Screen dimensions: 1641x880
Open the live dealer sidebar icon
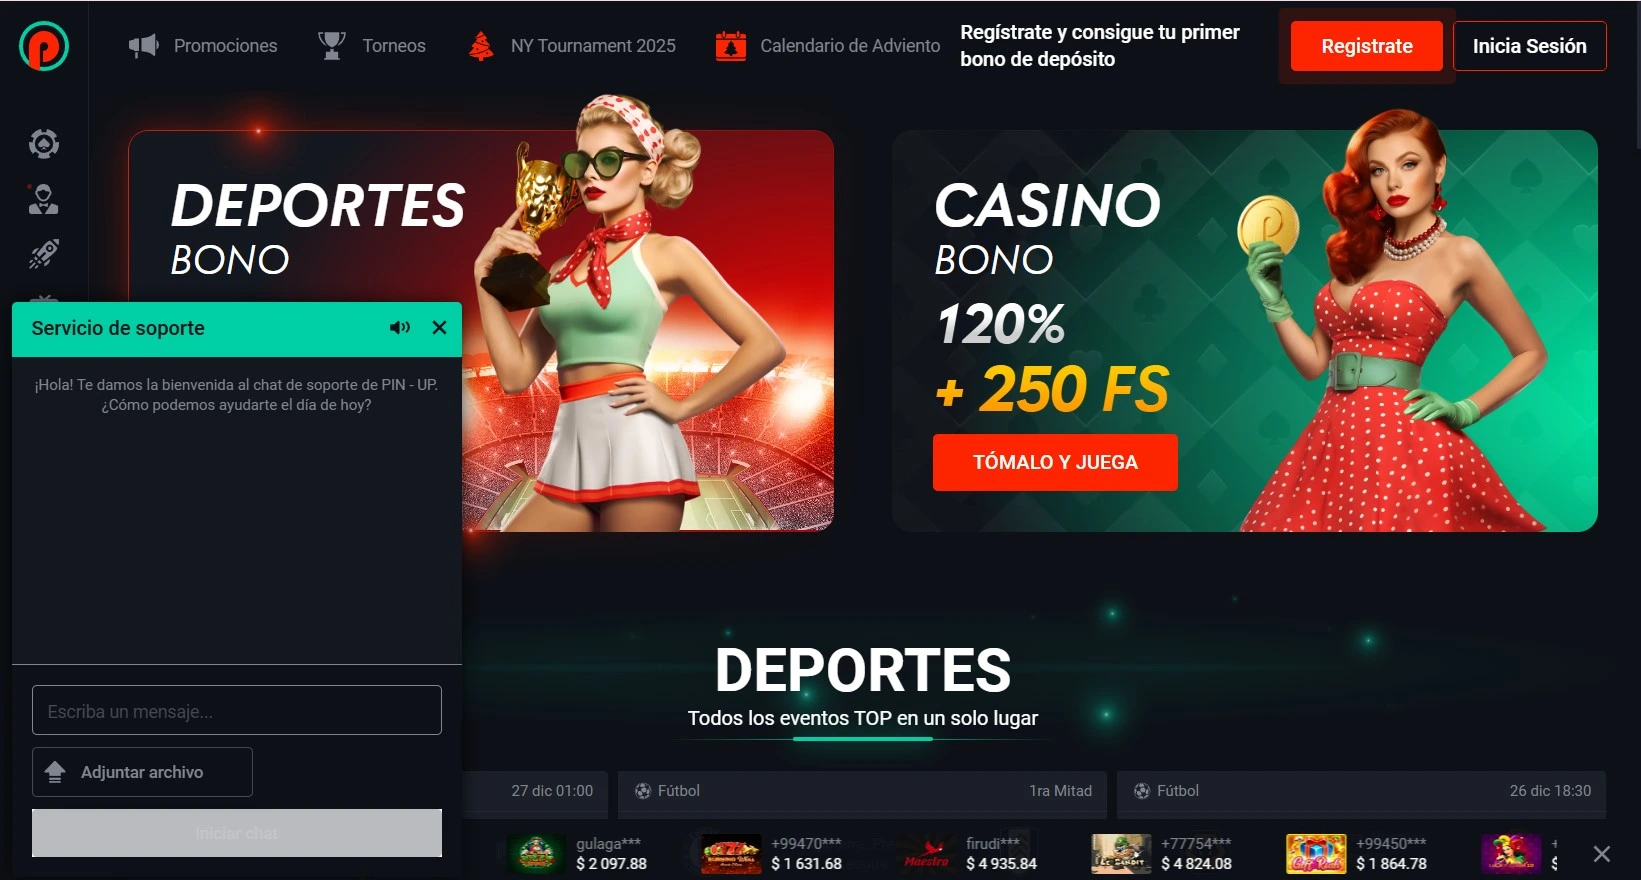click(43, 199)
